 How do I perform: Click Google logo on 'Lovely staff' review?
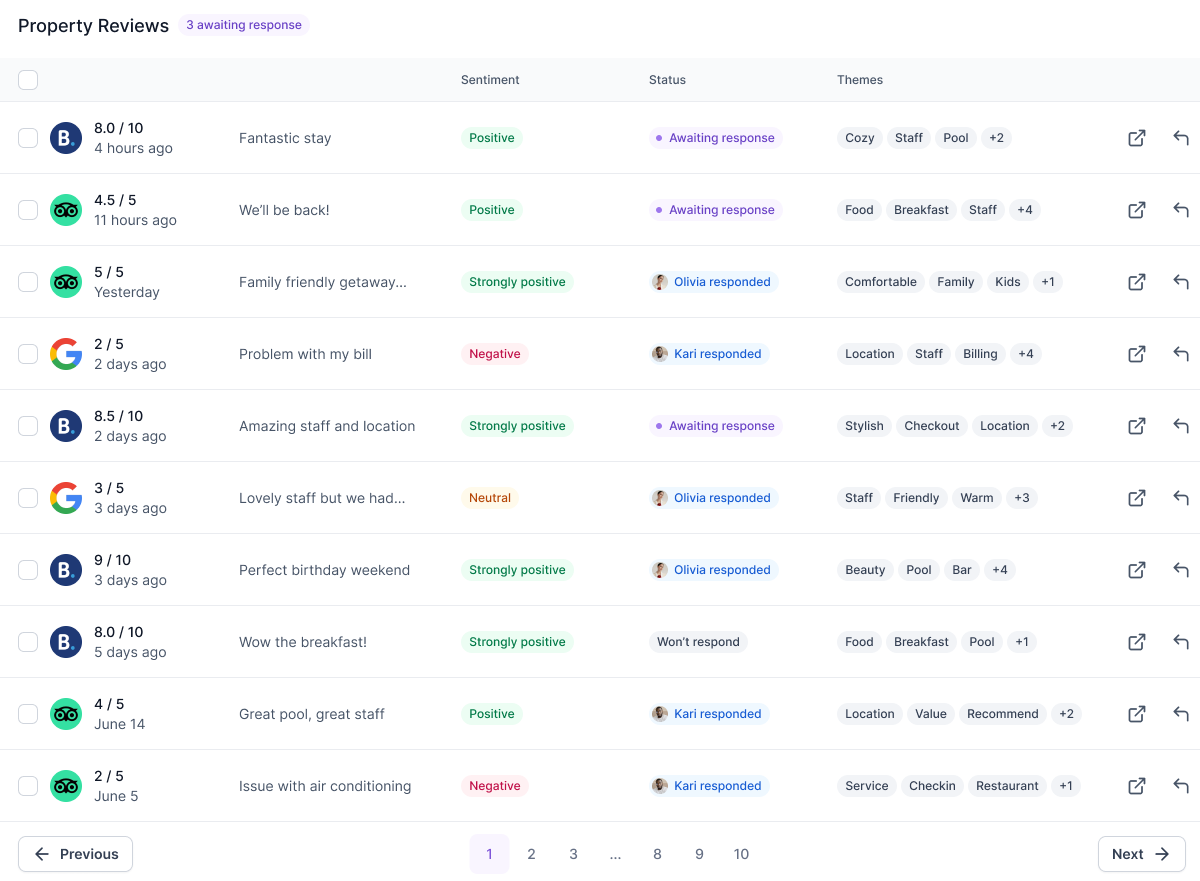[x=66, y=498]
